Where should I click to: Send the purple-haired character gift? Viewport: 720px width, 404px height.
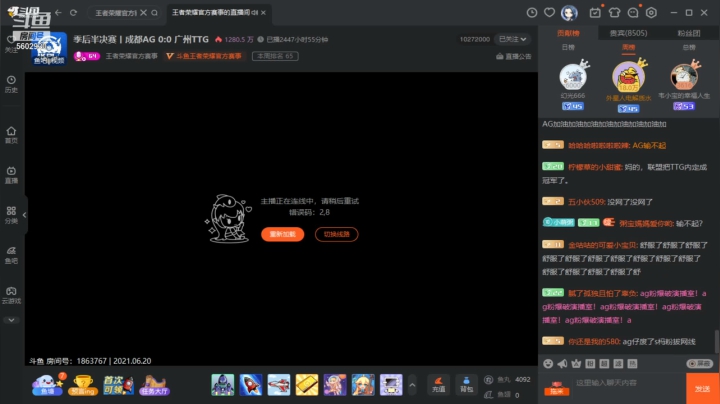(x=335, y=385)
